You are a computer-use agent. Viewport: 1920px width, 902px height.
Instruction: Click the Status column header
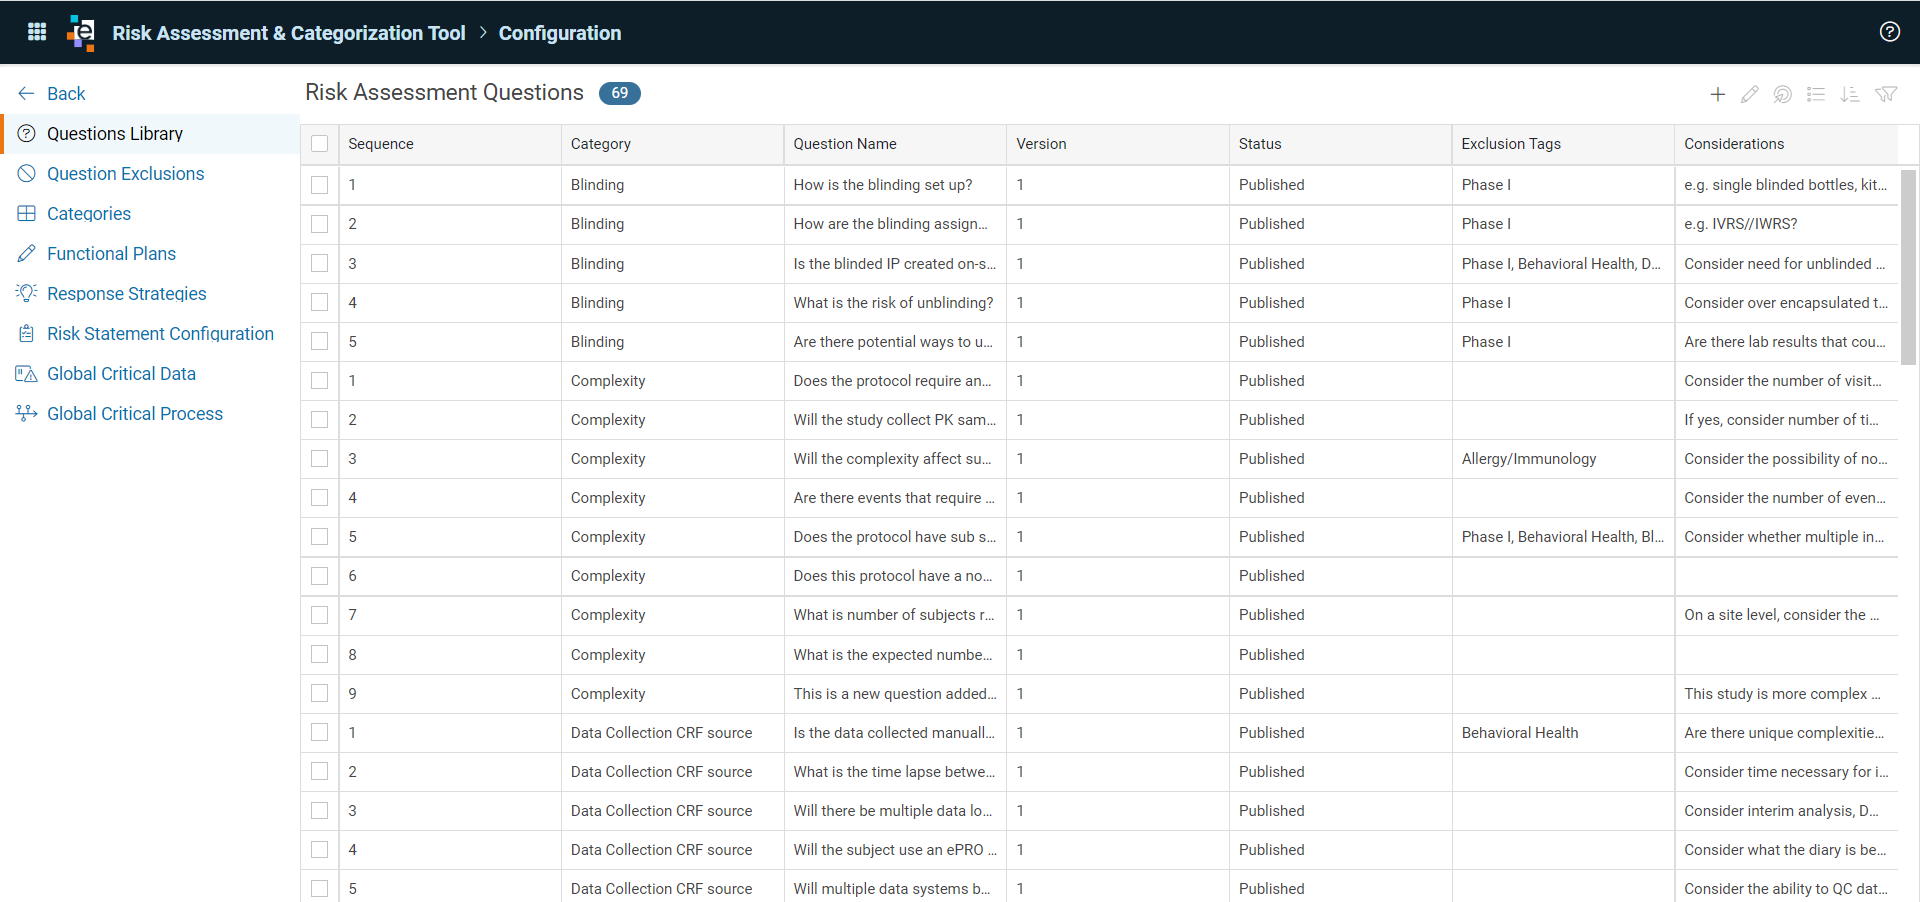click(x=1260, y=144)
